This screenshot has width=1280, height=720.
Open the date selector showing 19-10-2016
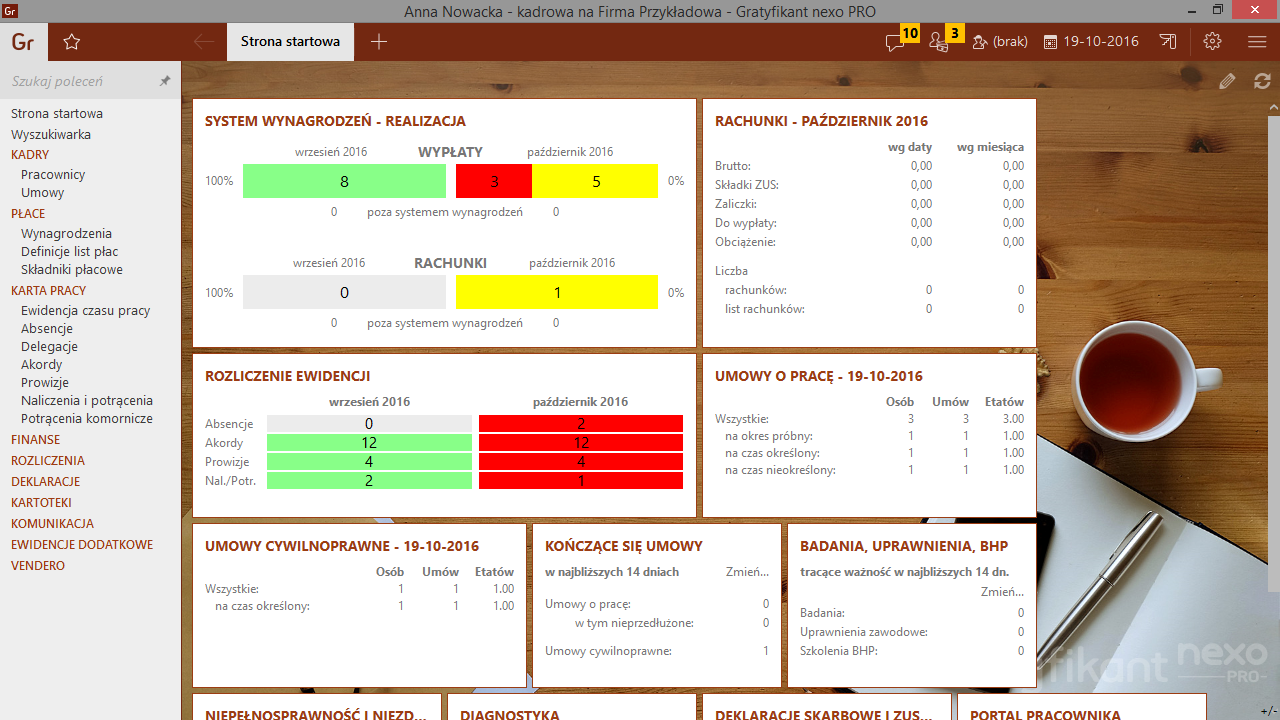[1091, 42]
